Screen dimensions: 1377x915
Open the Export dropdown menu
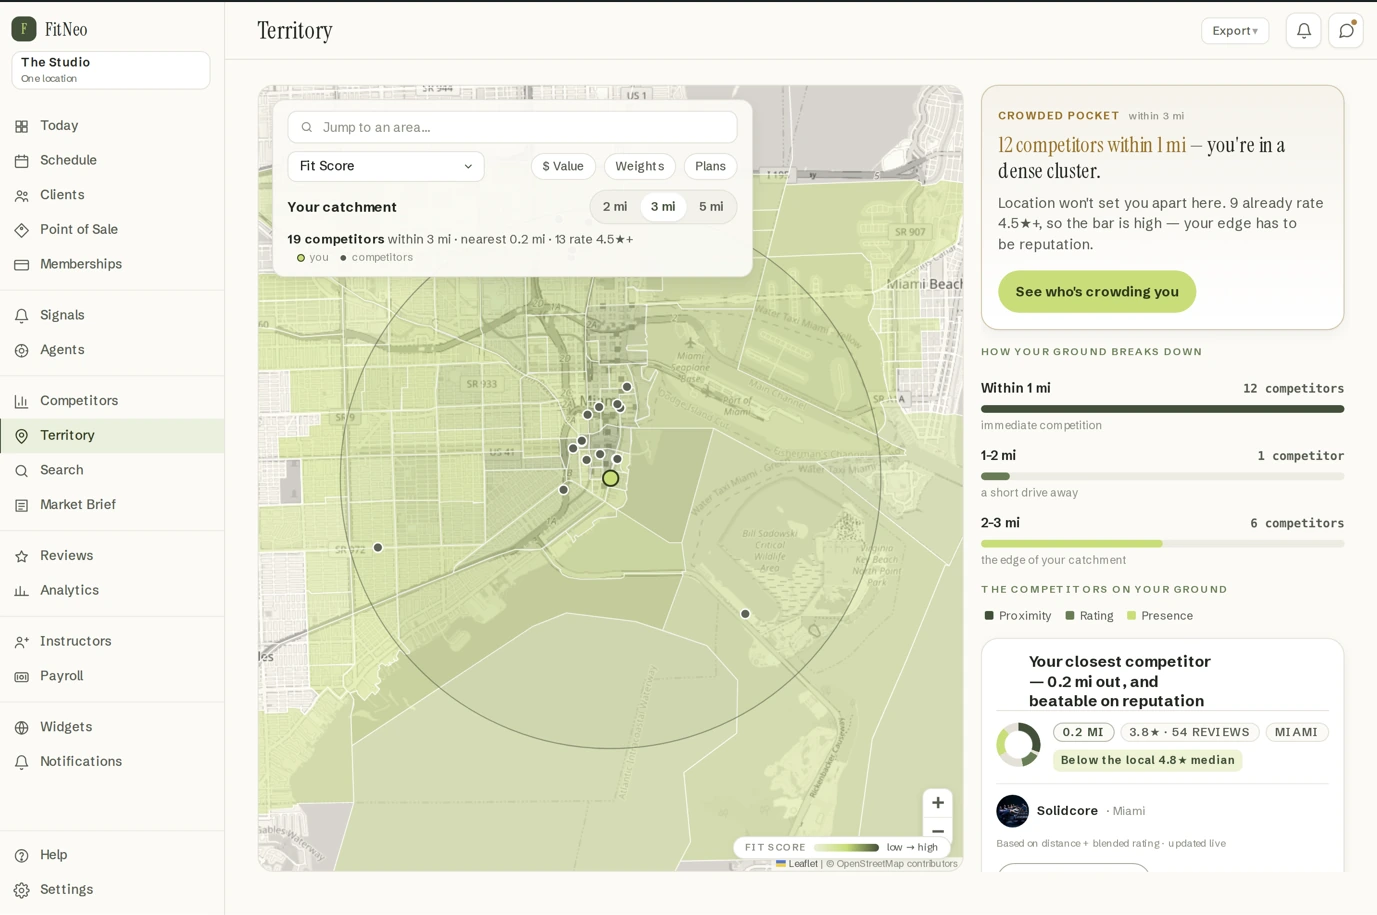[1235, 31]
